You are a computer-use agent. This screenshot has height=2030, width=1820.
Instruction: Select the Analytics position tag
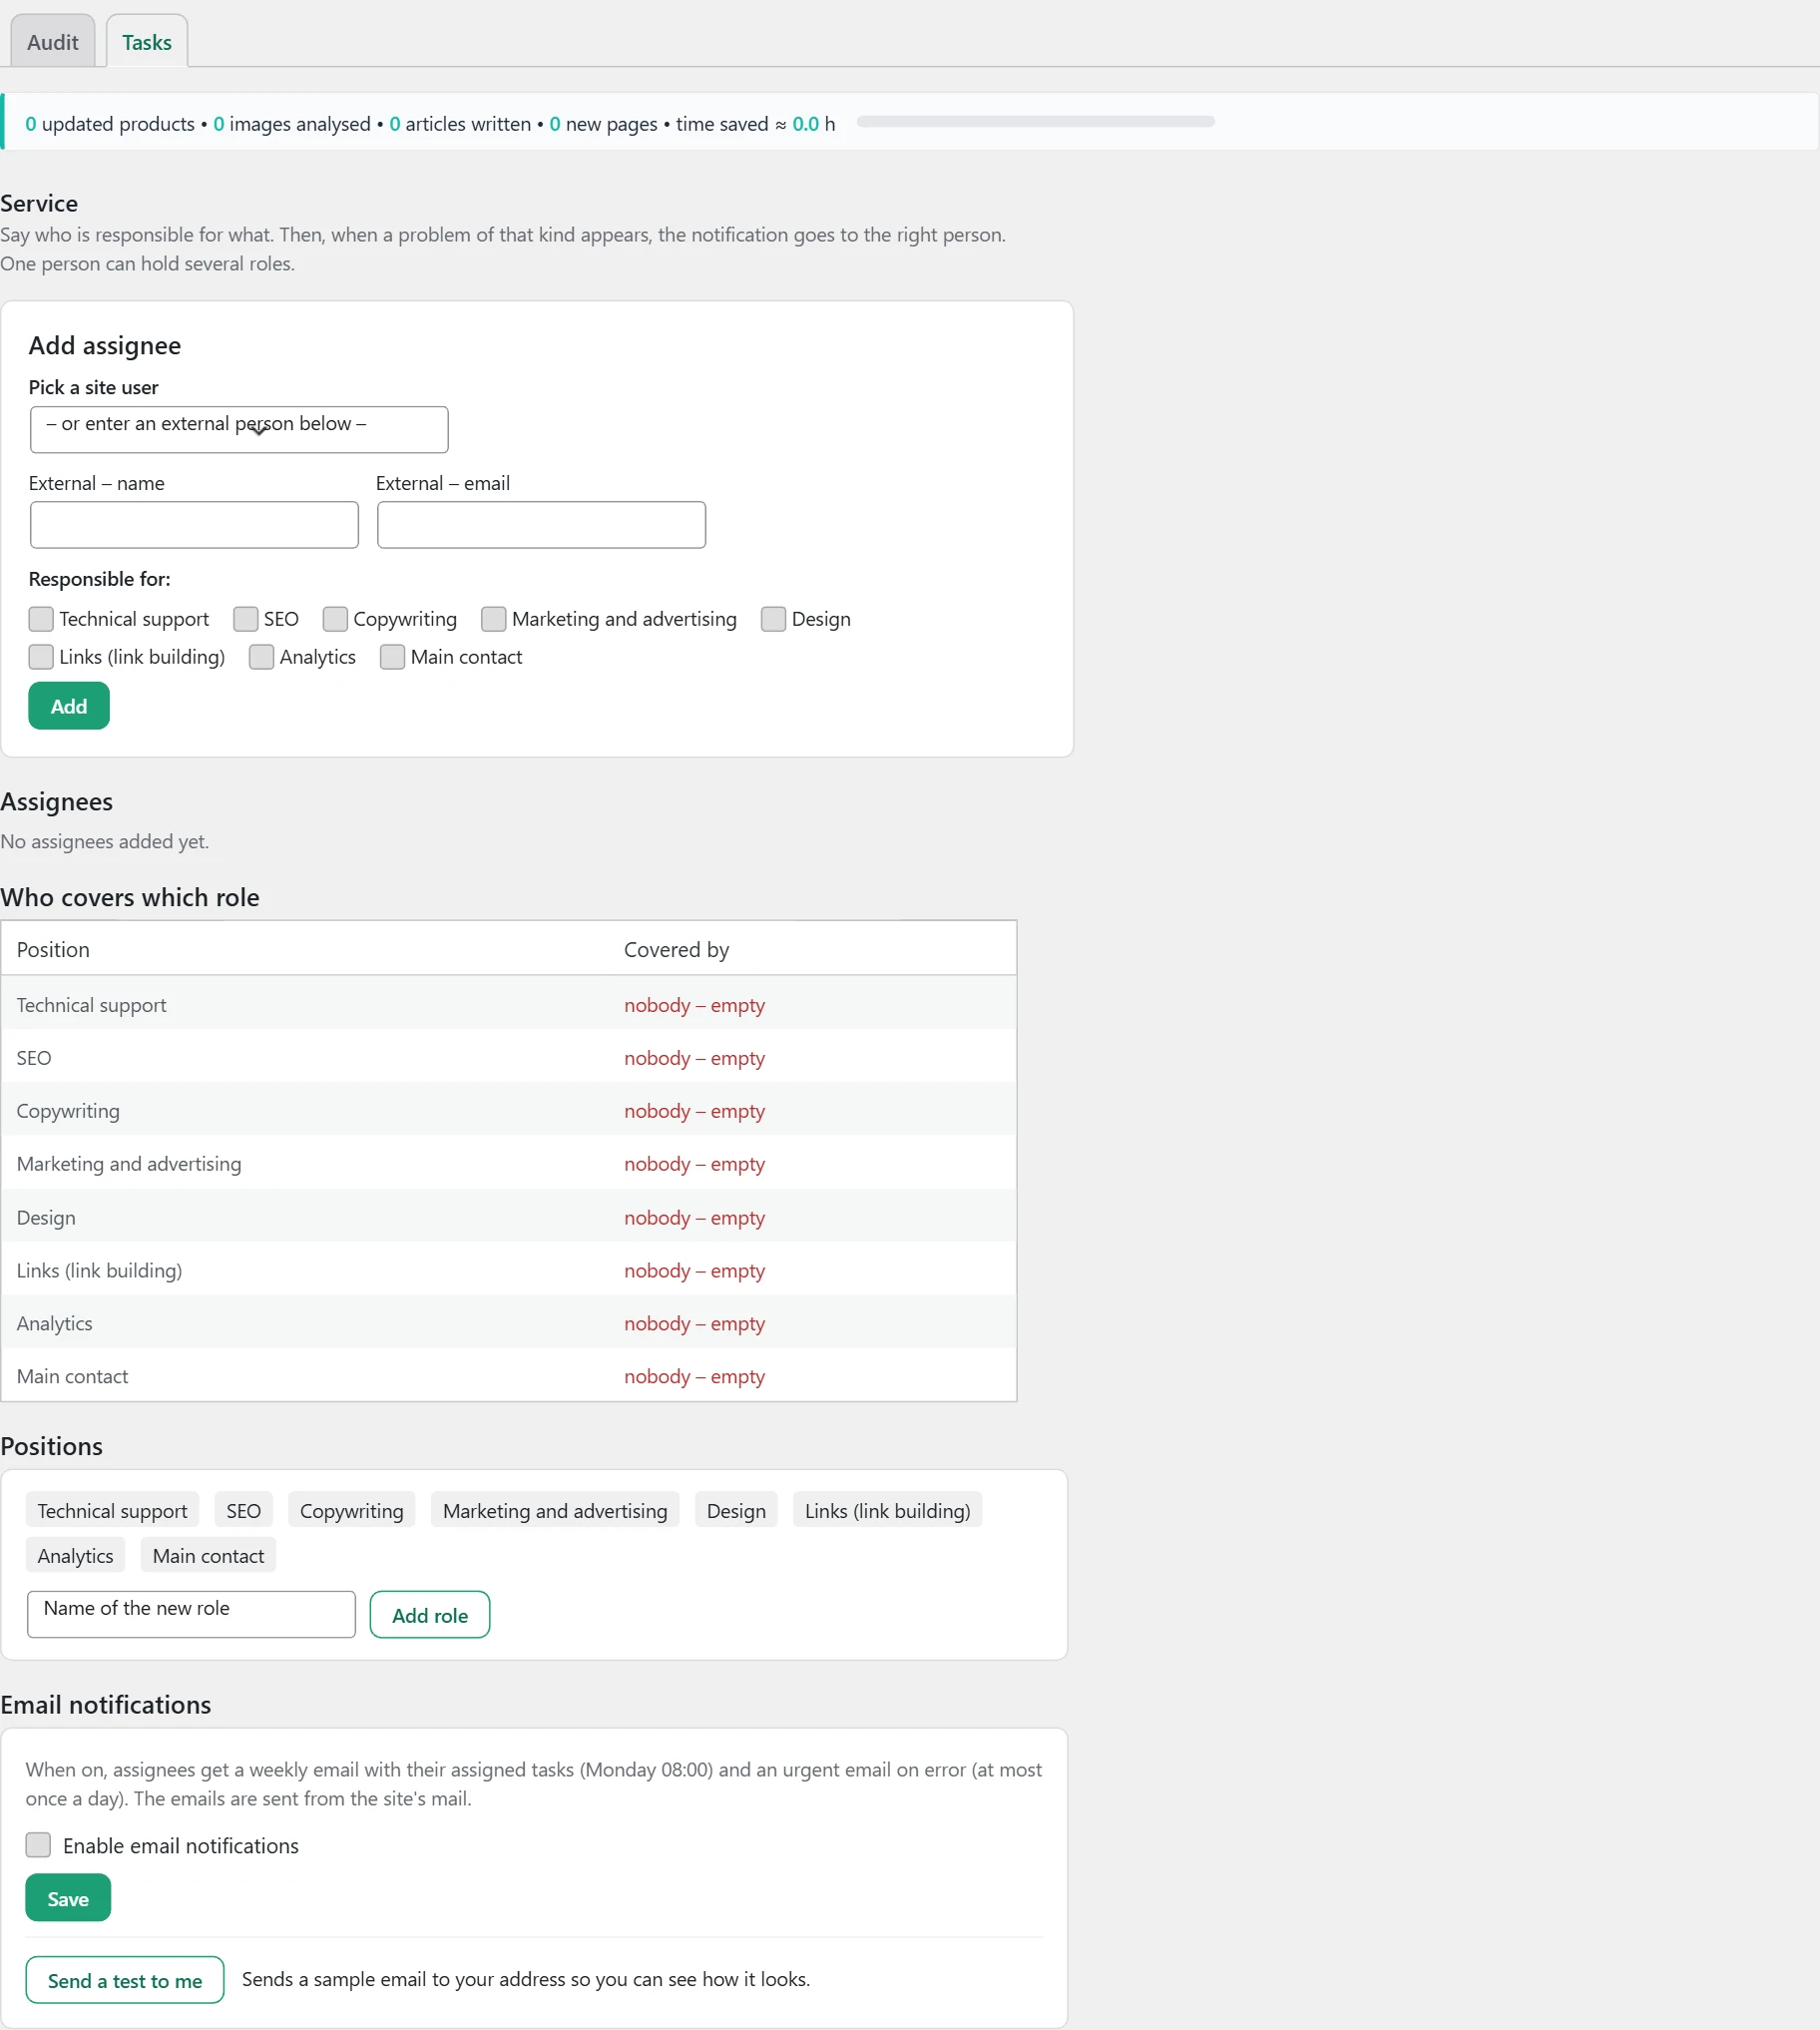click(75, 1555)
